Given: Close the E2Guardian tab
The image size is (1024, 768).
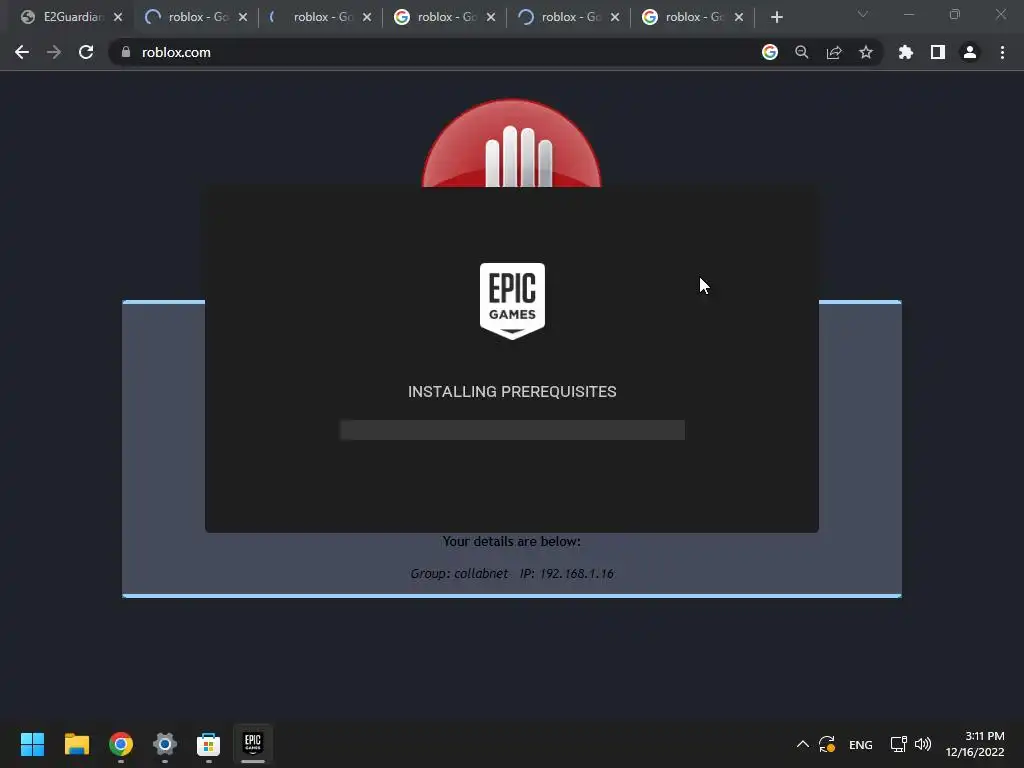Looking at the screenshot, I should 118,17.
